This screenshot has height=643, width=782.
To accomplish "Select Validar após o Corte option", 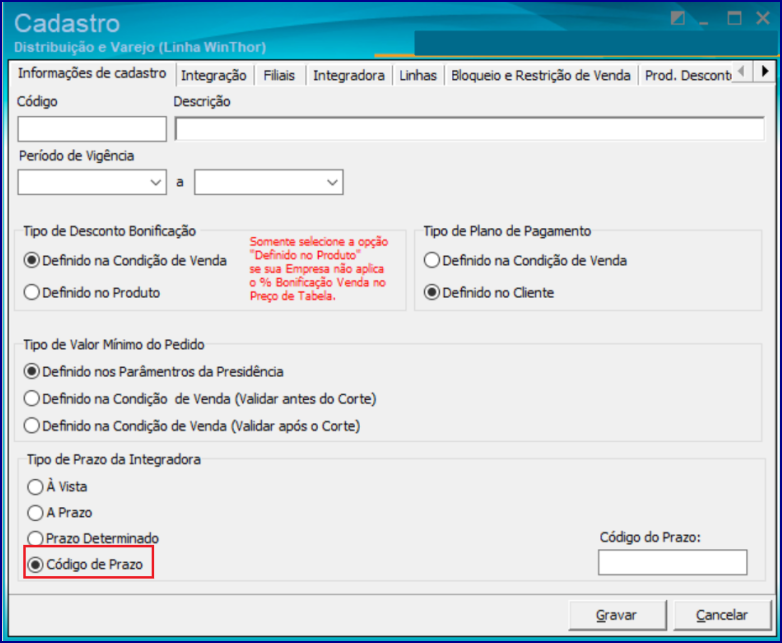I will coord(192,426).
